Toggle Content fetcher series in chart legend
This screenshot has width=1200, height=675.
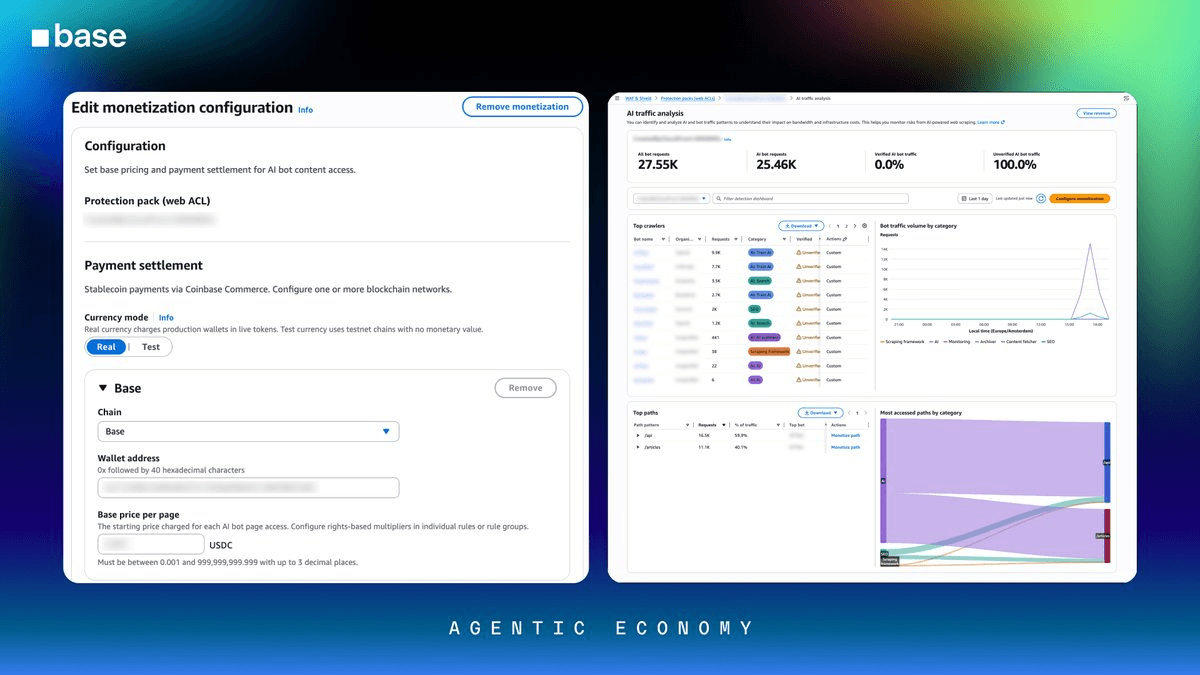pyautogui.click(x=1019, y=342)
